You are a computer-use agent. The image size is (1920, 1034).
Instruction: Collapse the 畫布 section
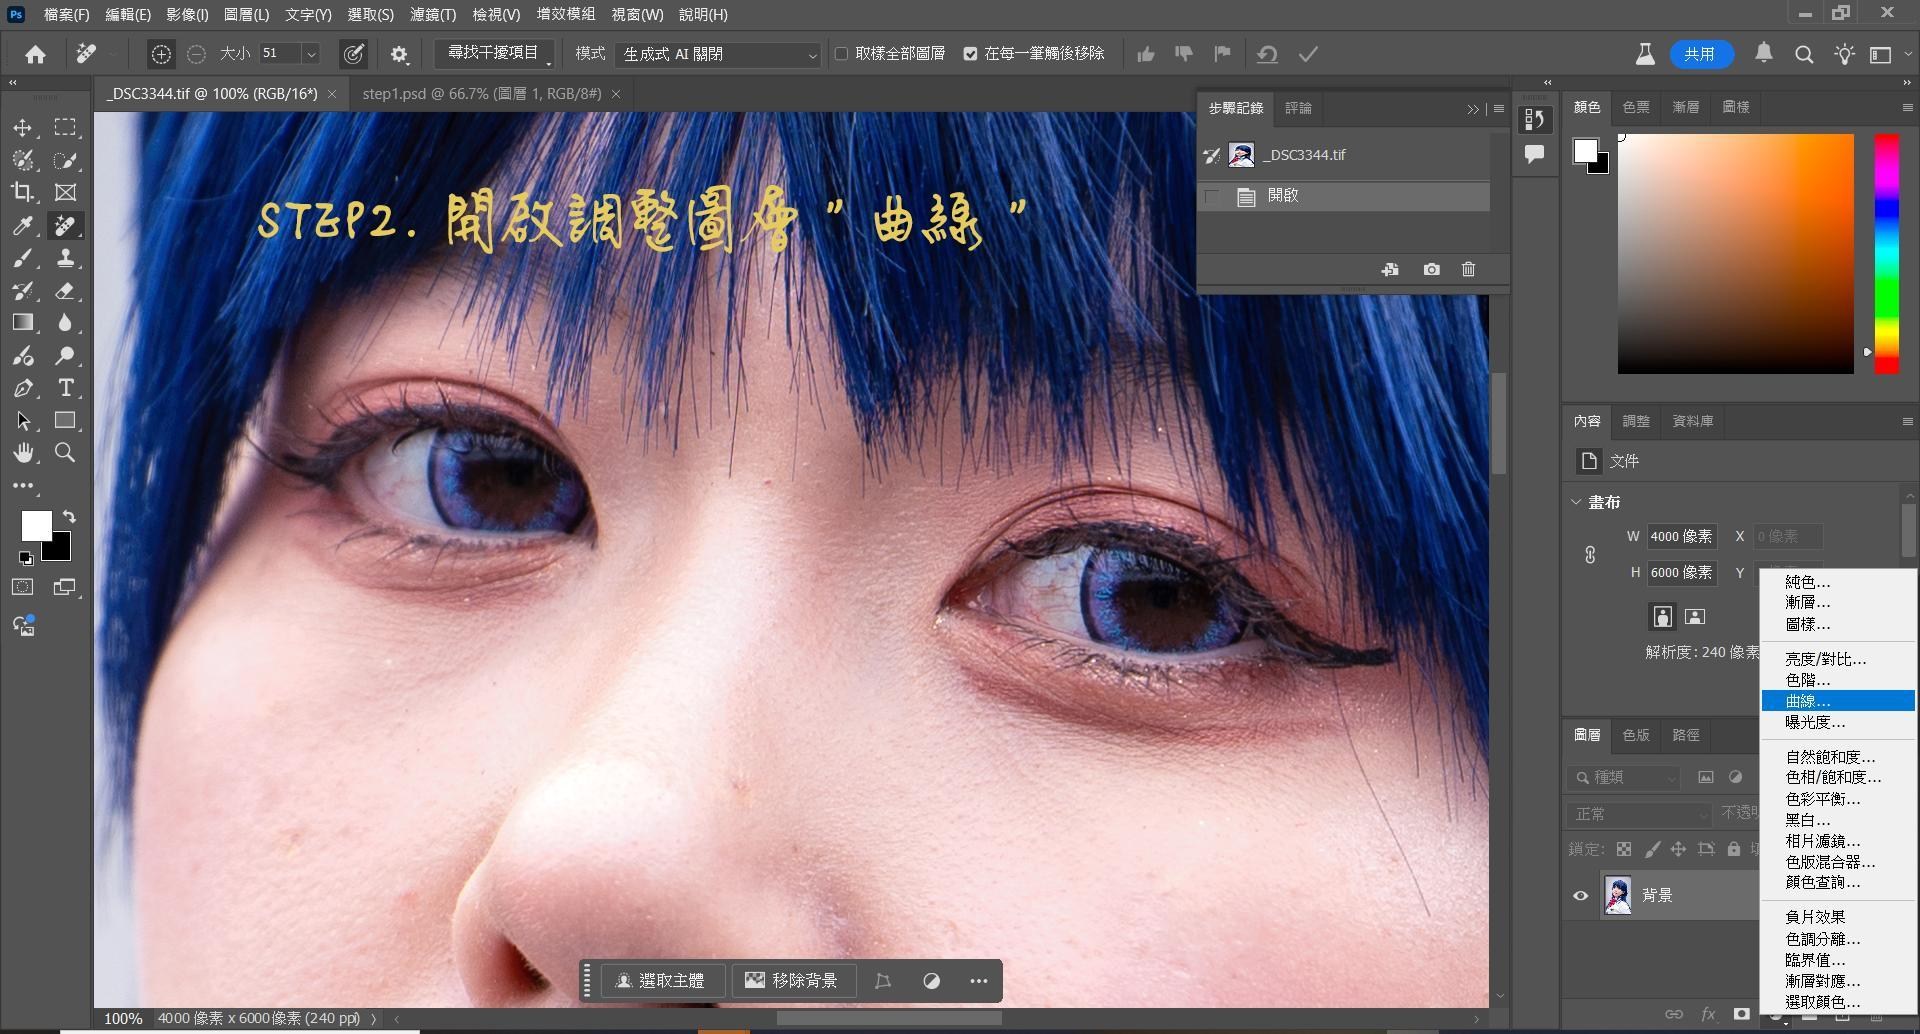1577,502
